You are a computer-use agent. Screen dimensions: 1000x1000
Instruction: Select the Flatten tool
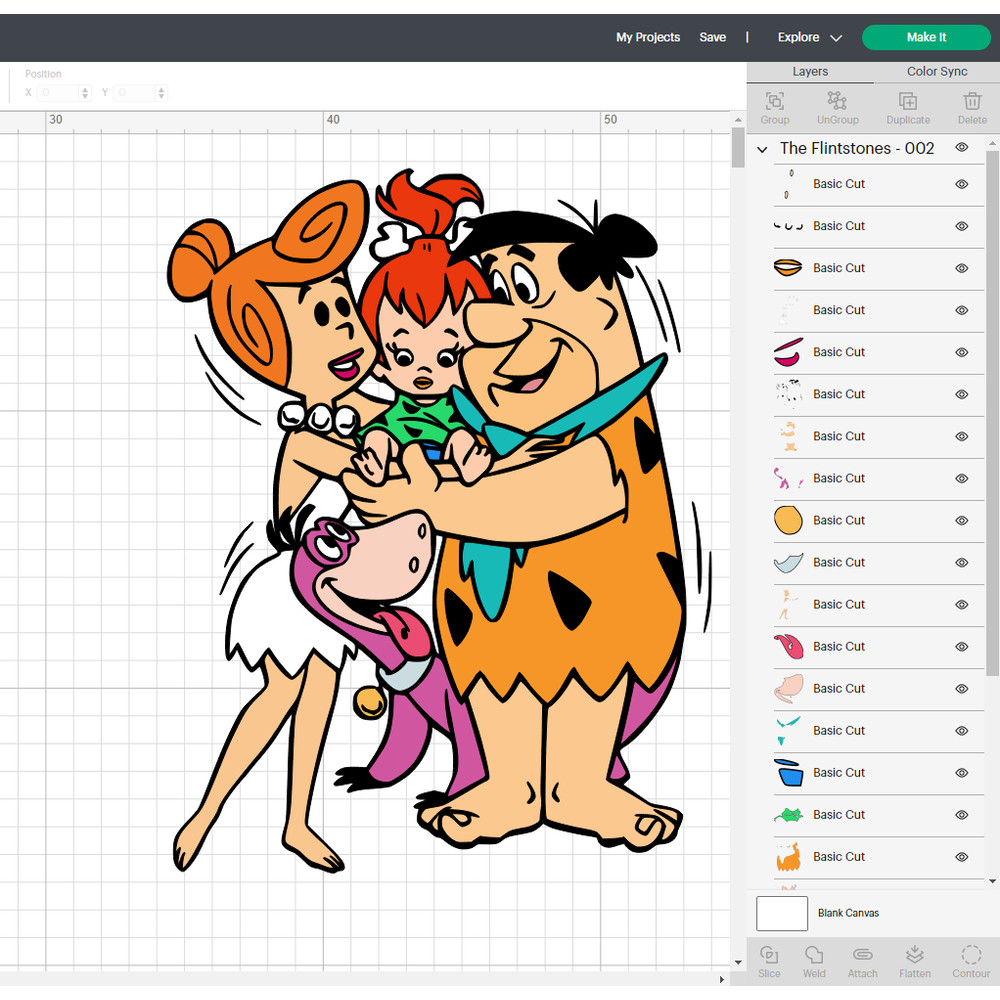click(915, 960)
